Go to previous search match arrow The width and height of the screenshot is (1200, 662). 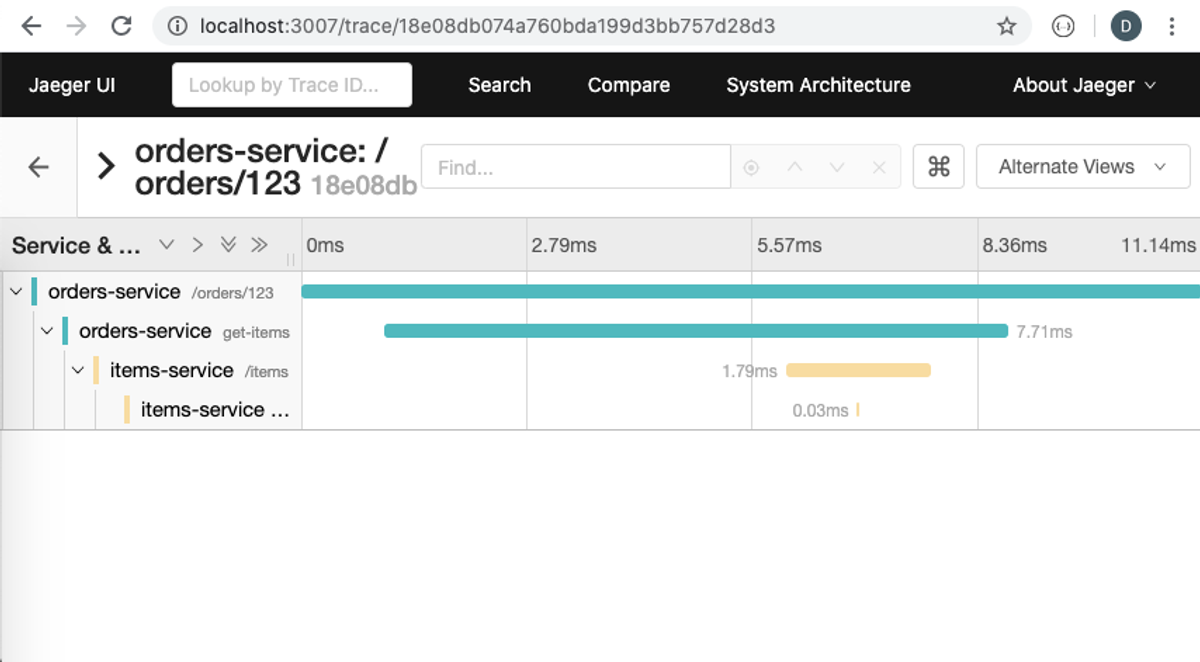(794, 168)
